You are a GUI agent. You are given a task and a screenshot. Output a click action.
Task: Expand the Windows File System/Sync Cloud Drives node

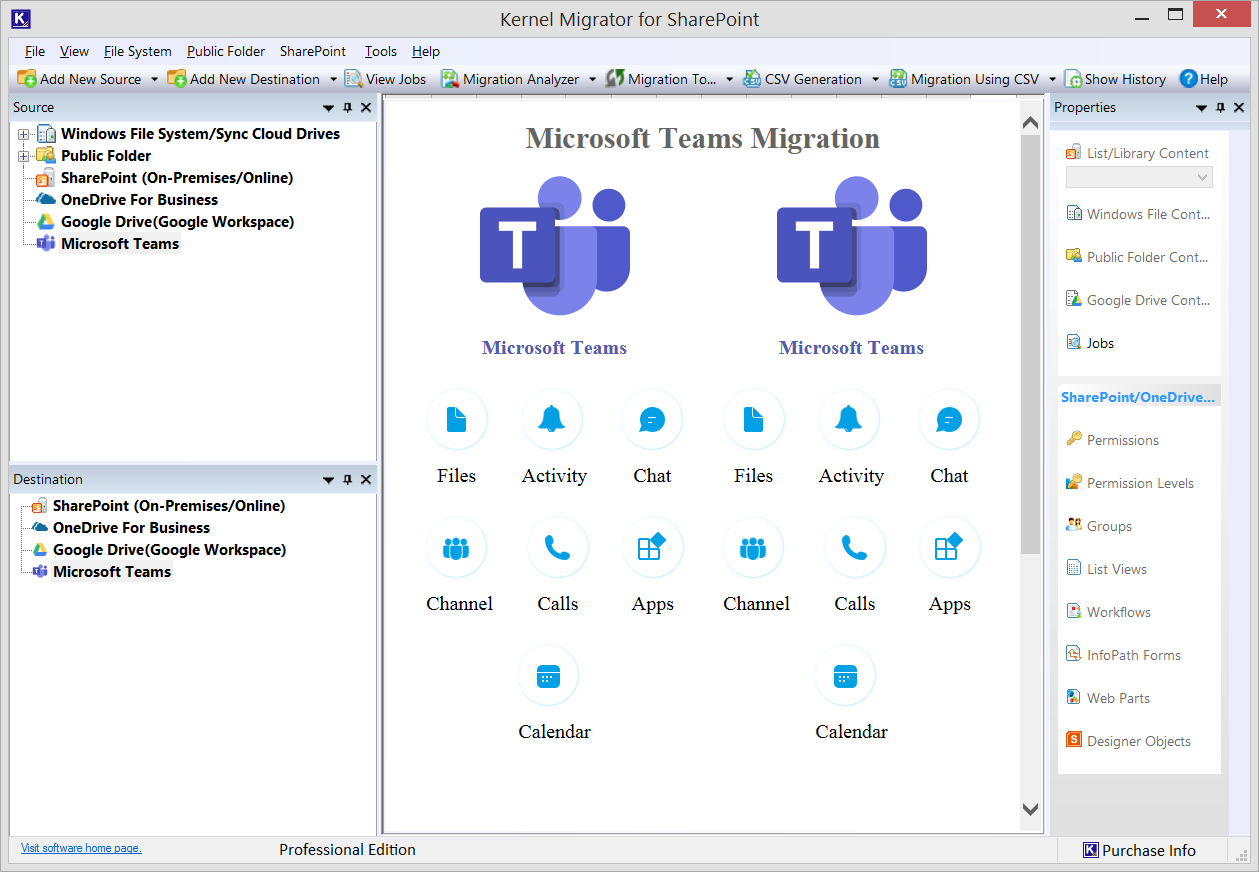23,134
